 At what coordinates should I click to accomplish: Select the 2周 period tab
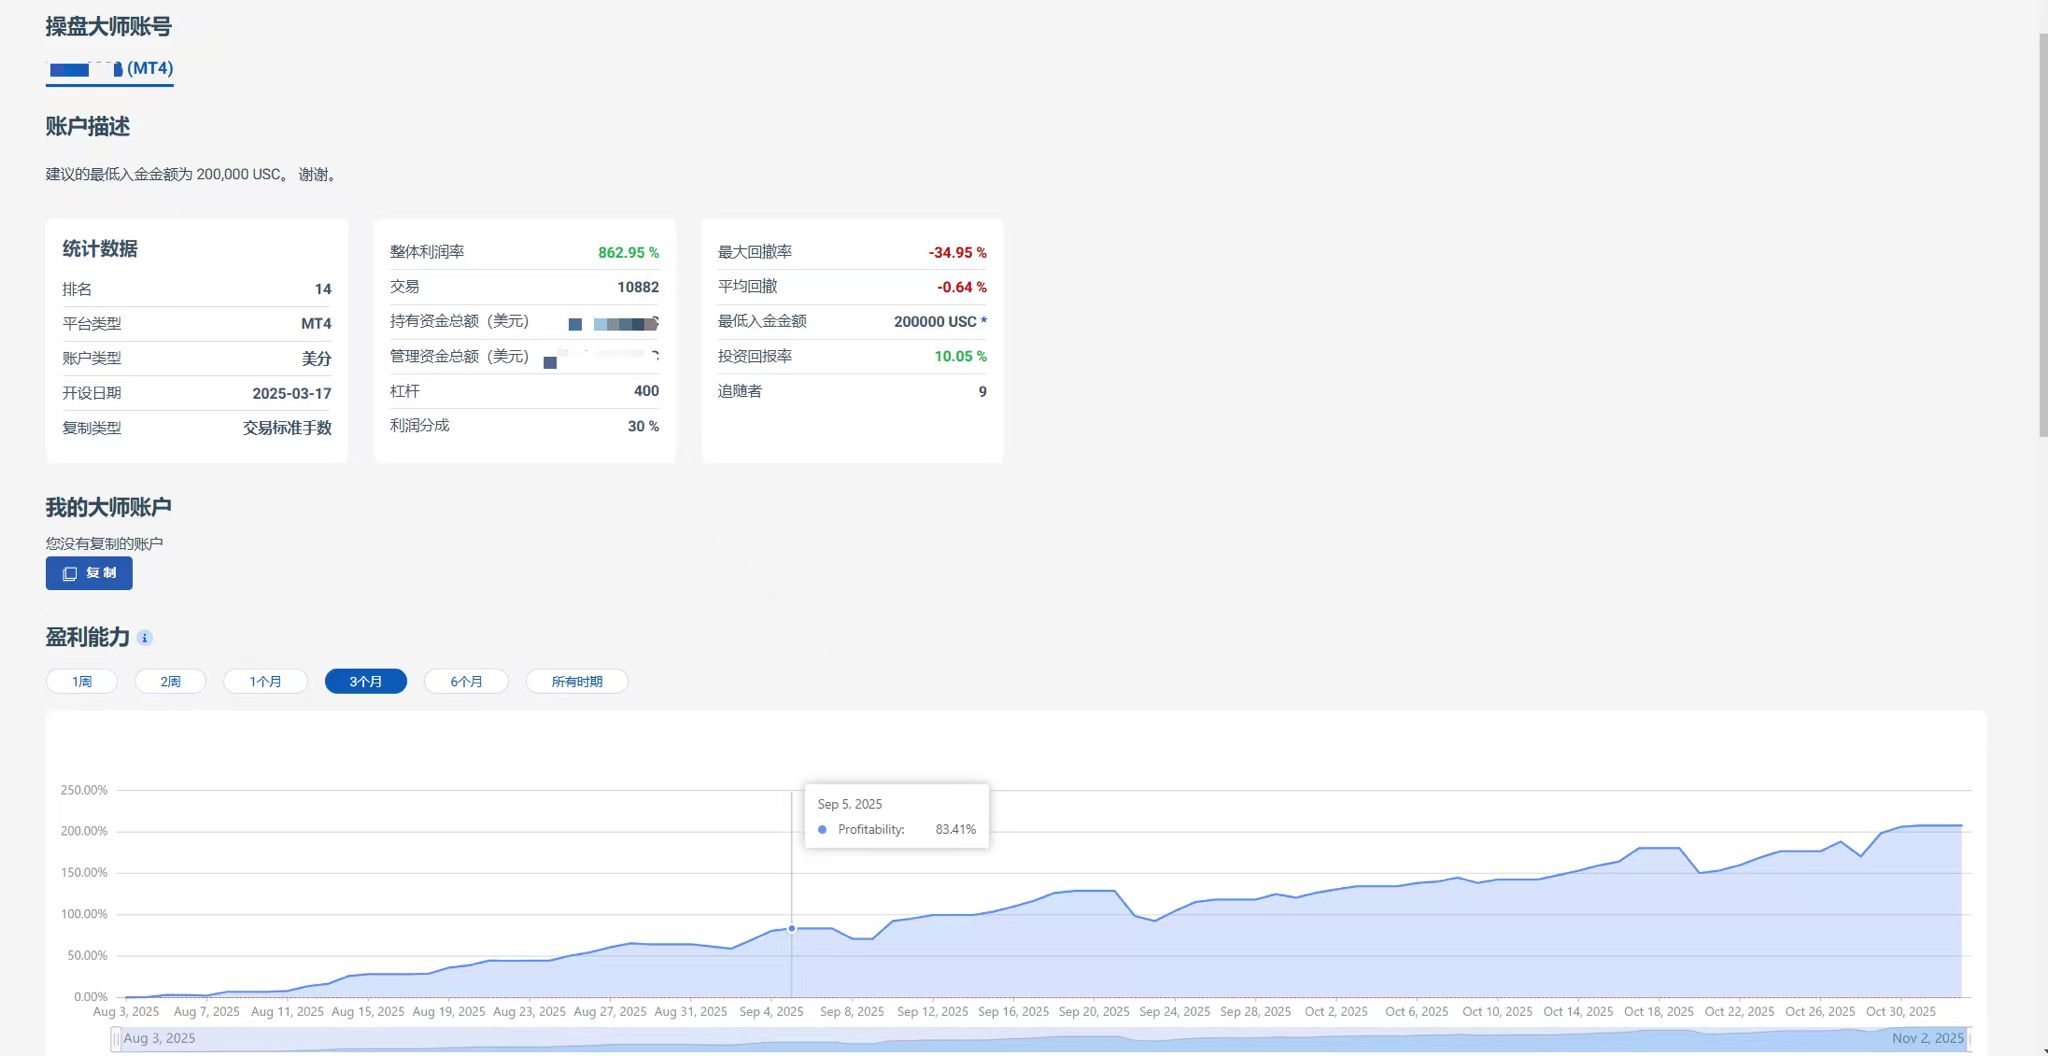171,681
